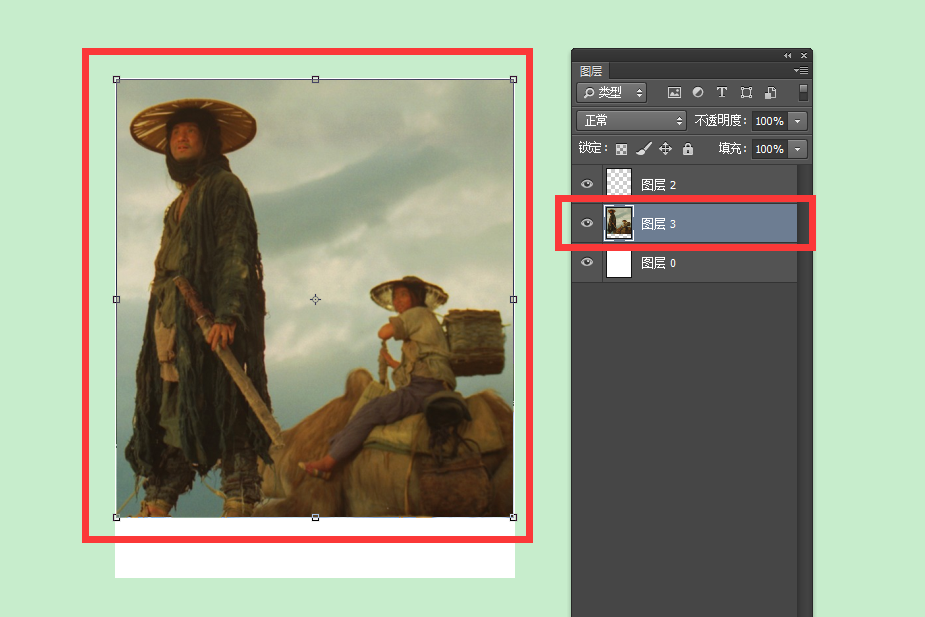This screenshot has width=925, height=617.
Task: Filter layers by type (T) icon
Action: coord(721,92)
